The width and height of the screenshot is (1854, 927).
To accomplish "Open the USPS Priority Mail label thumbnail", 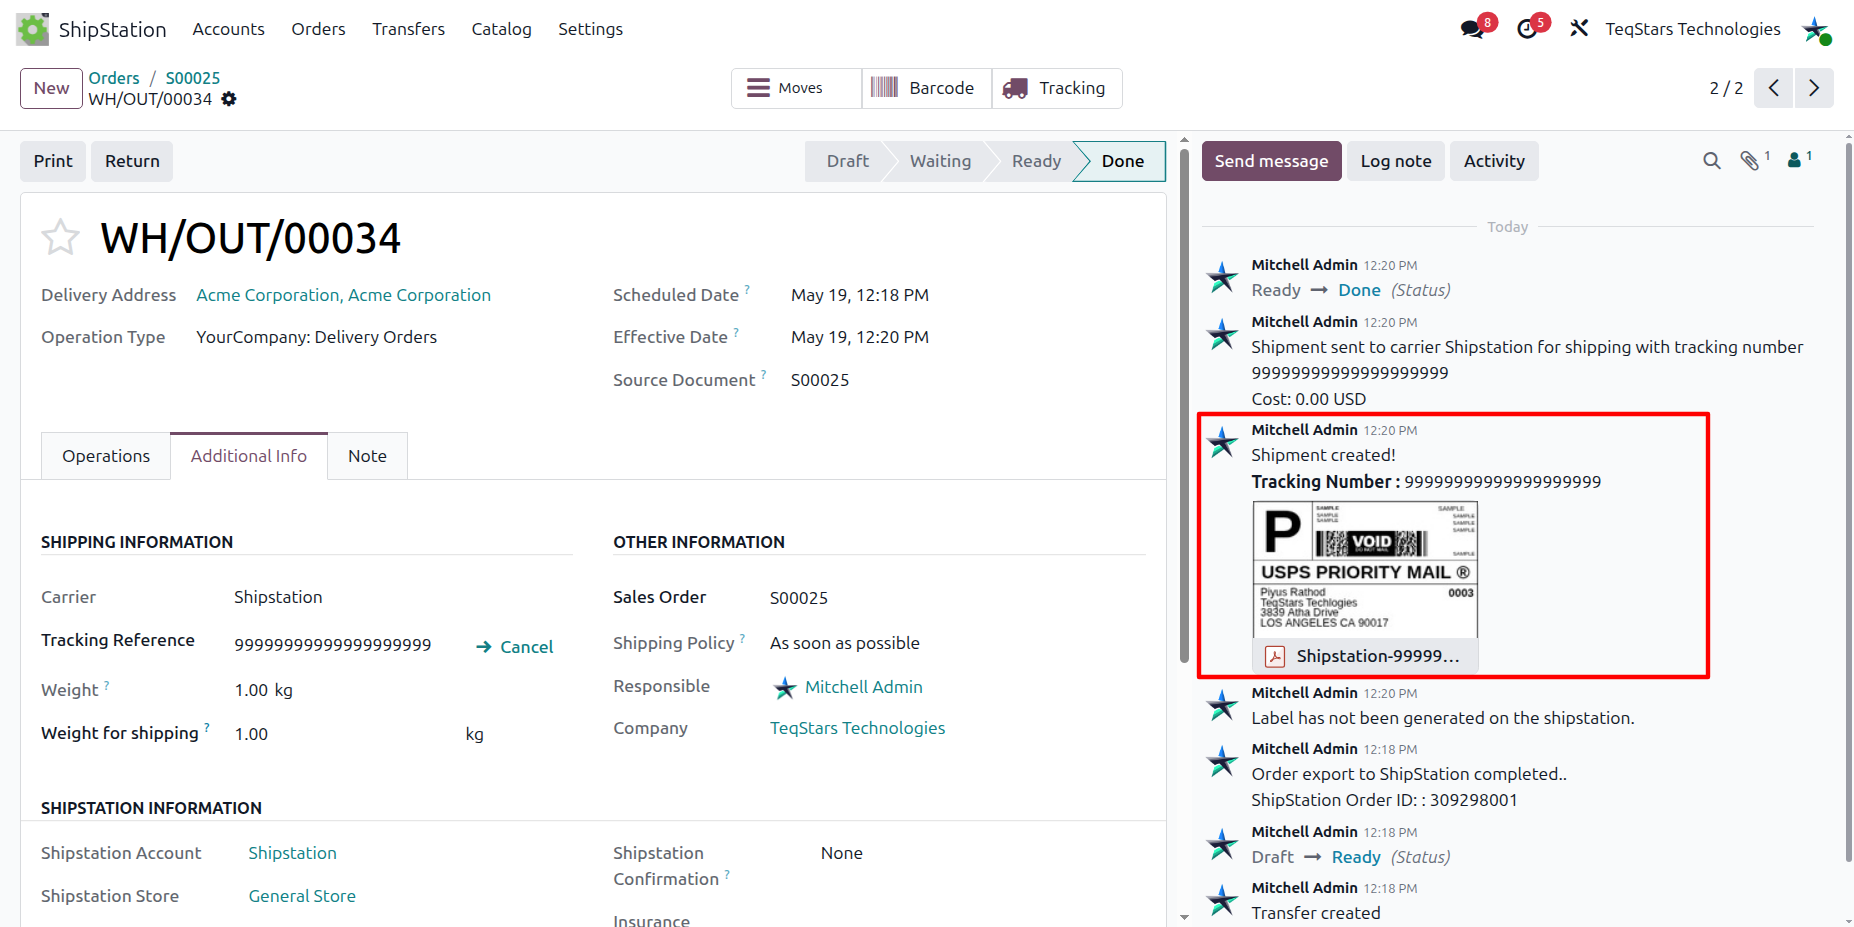I will [x=1365, y=569].
